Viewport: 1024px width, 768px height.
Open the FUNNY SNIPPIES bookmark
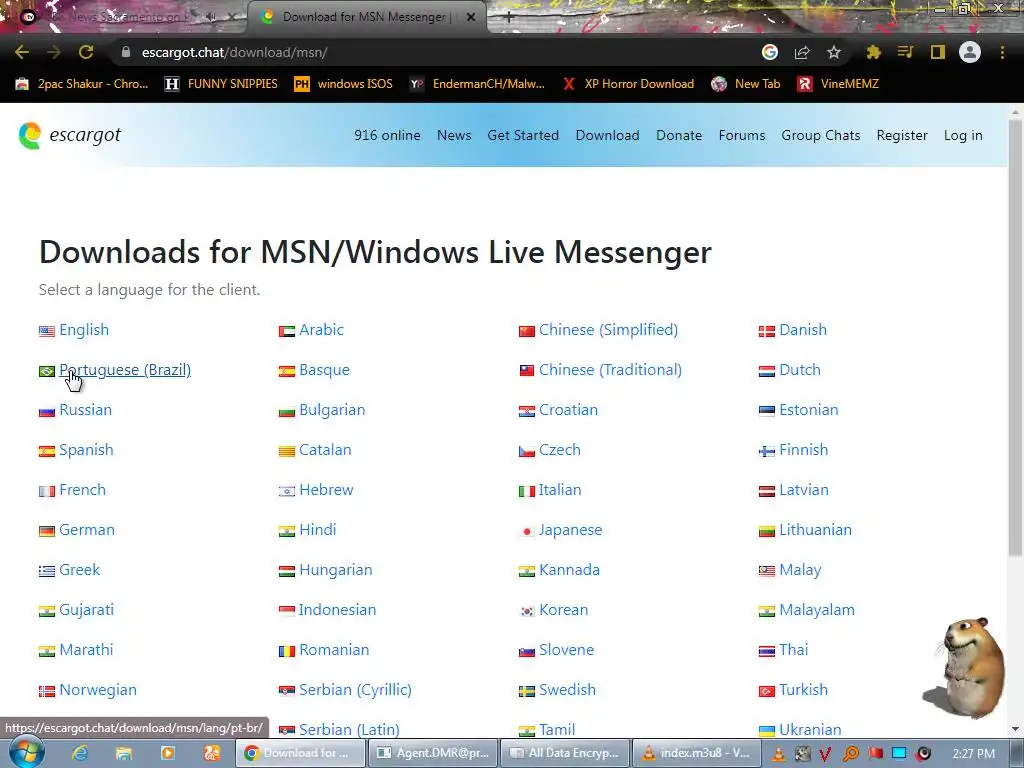(x=221, y=84)
